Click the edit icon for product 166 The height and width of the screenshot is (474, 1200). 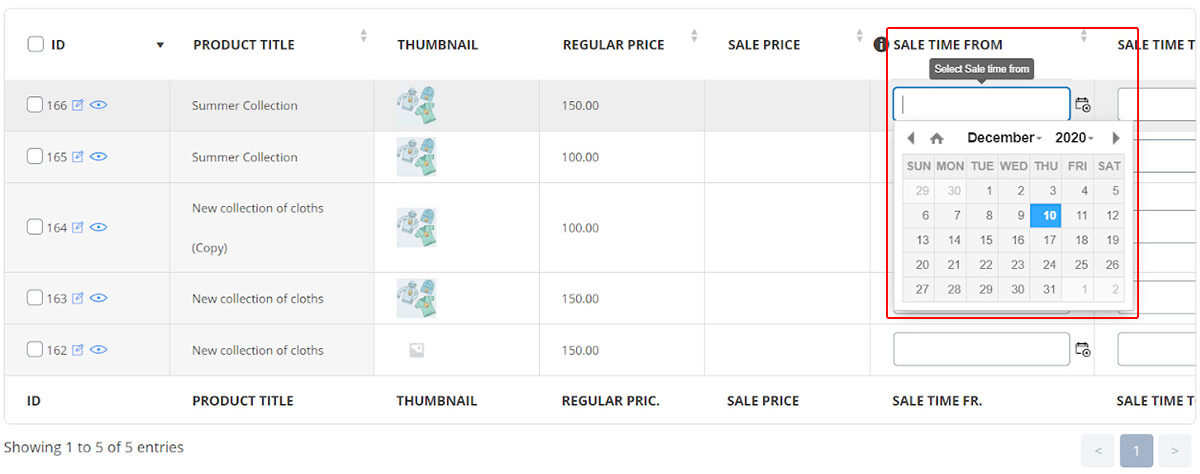click(x=78, y=105)
